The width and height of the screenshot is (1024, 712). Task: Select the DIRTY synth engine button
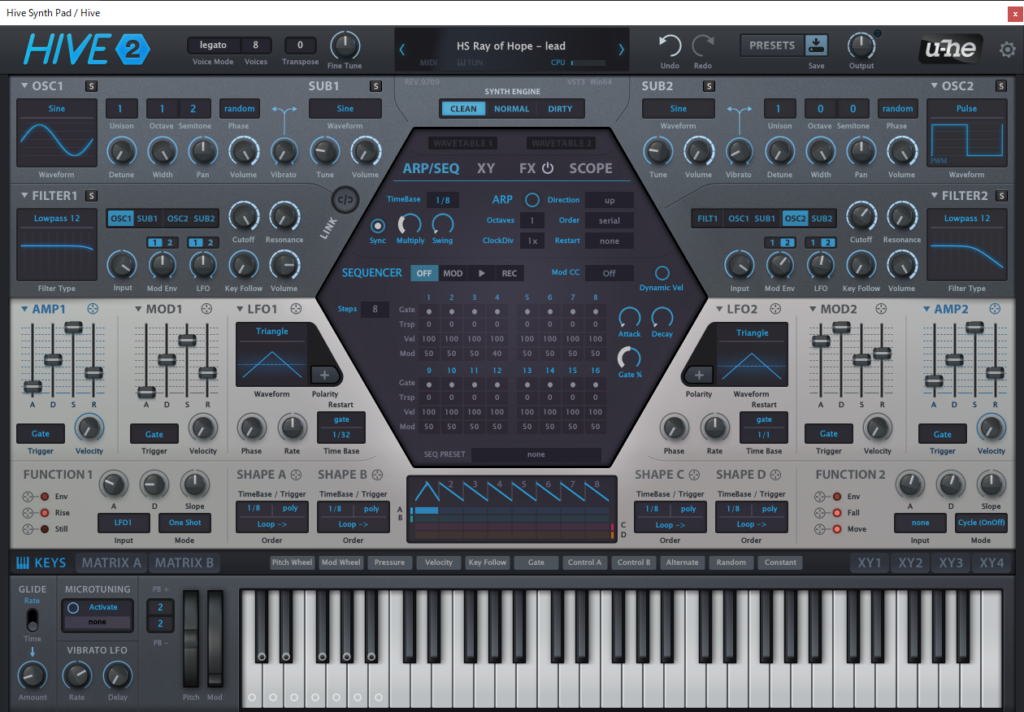(560, 109)
